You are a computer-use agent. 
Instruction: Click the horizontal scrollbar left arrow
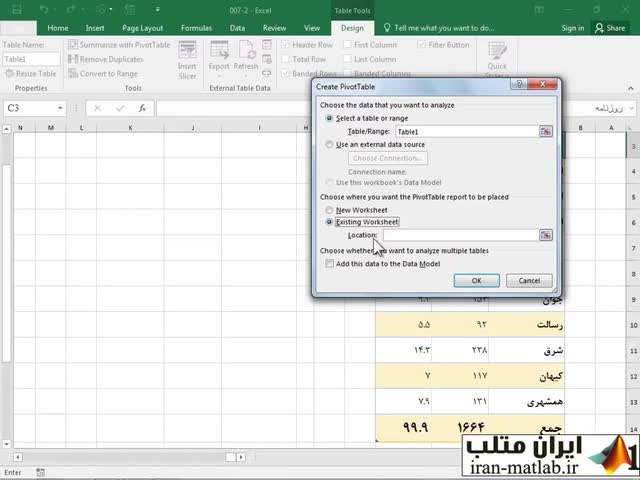(18, 457)
